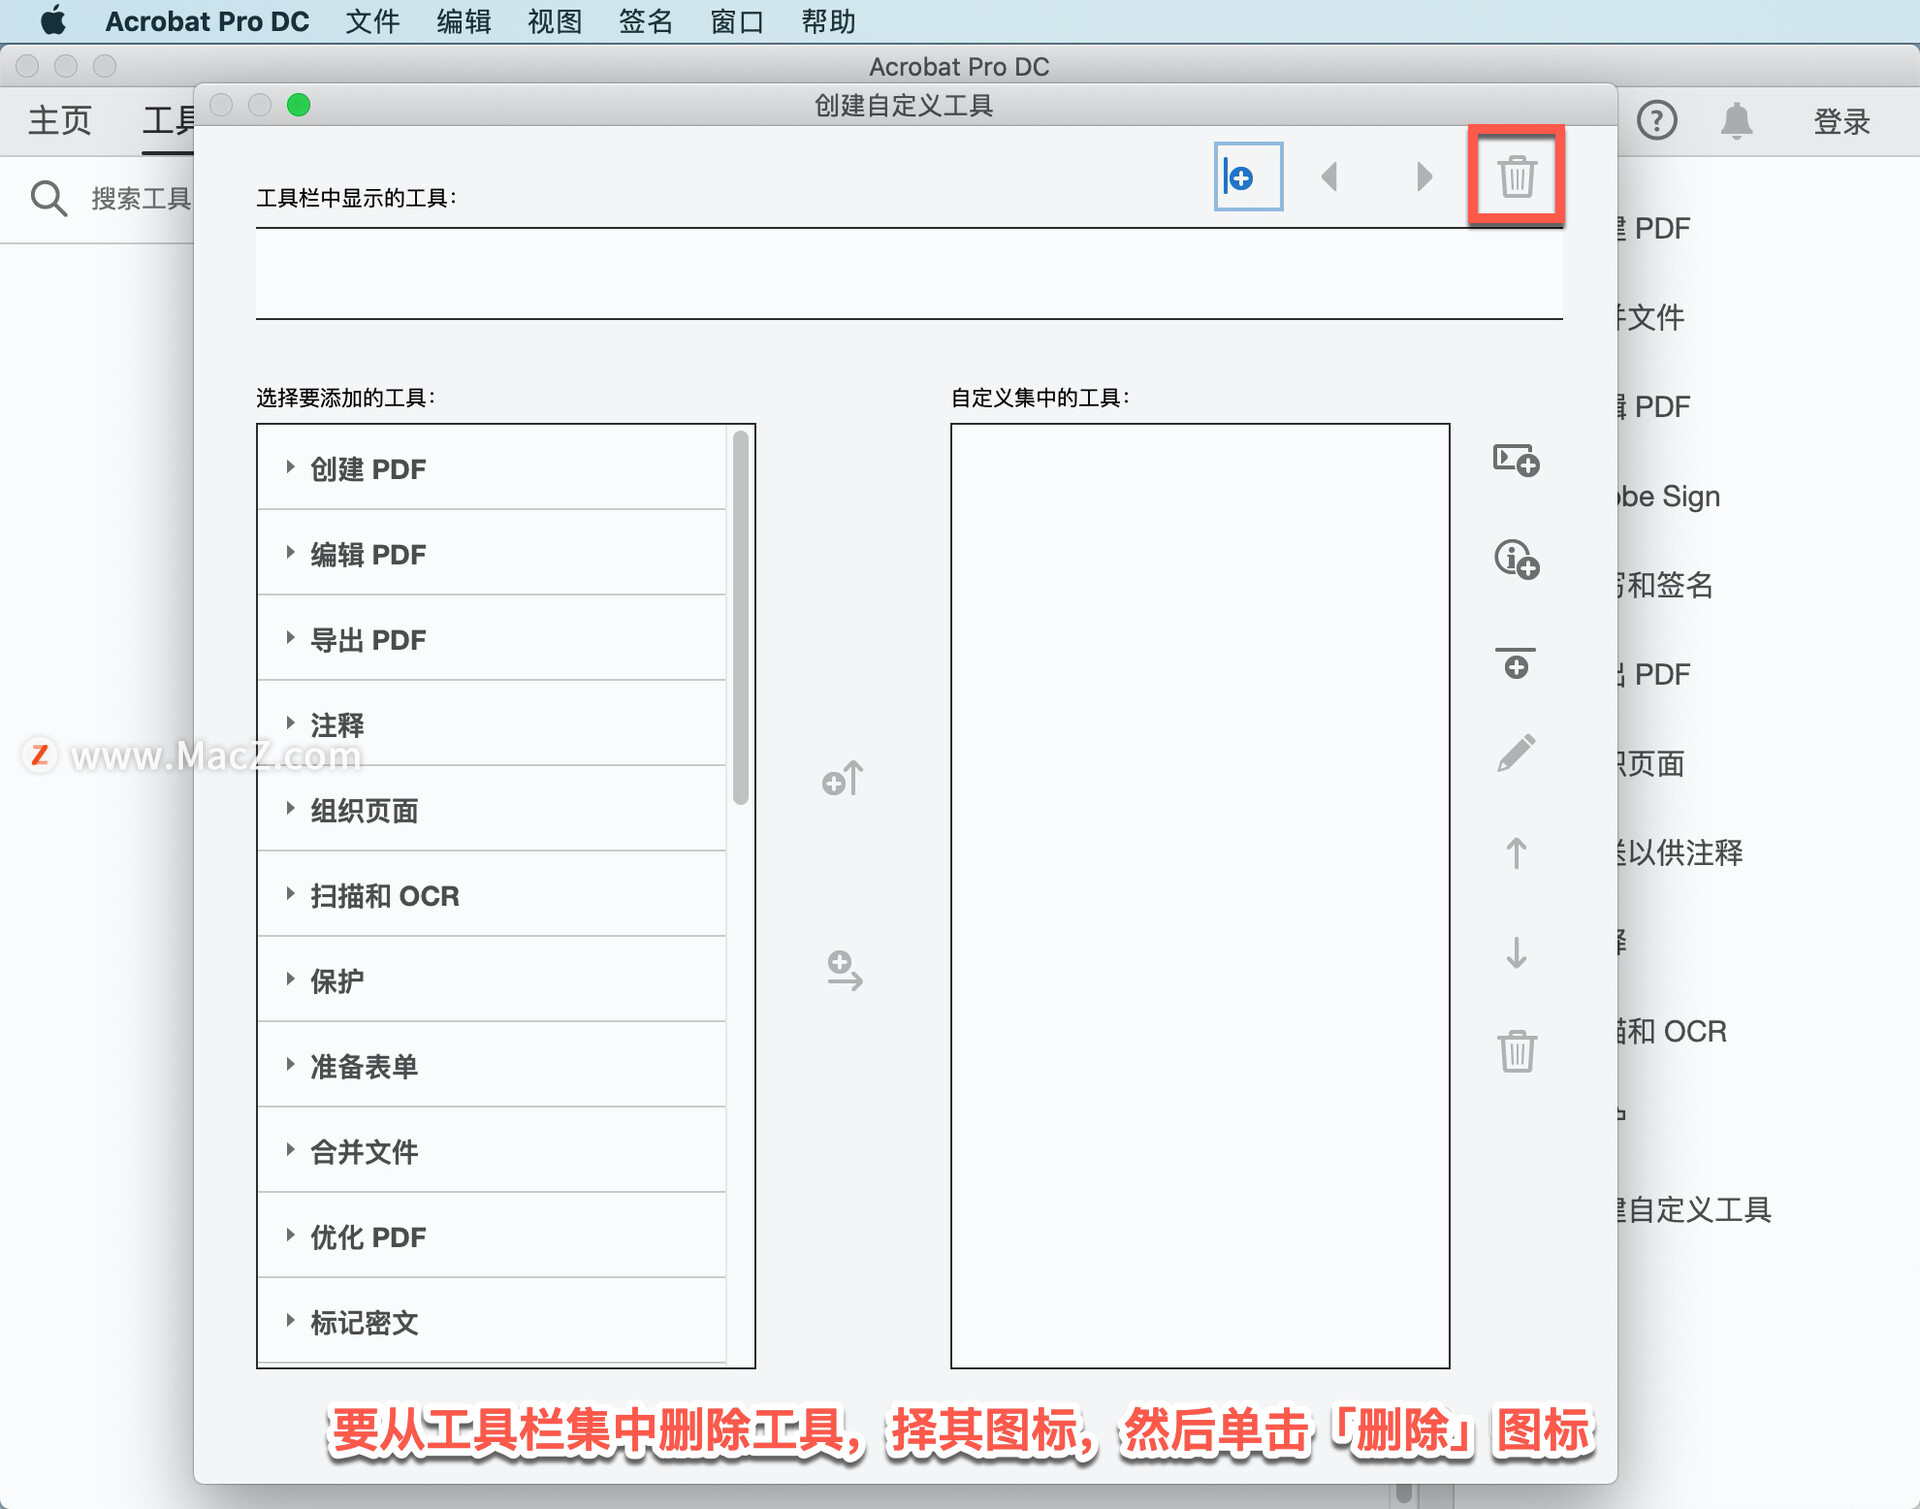
Task: Click be Sign item in background window
Action: point(1670,496)
